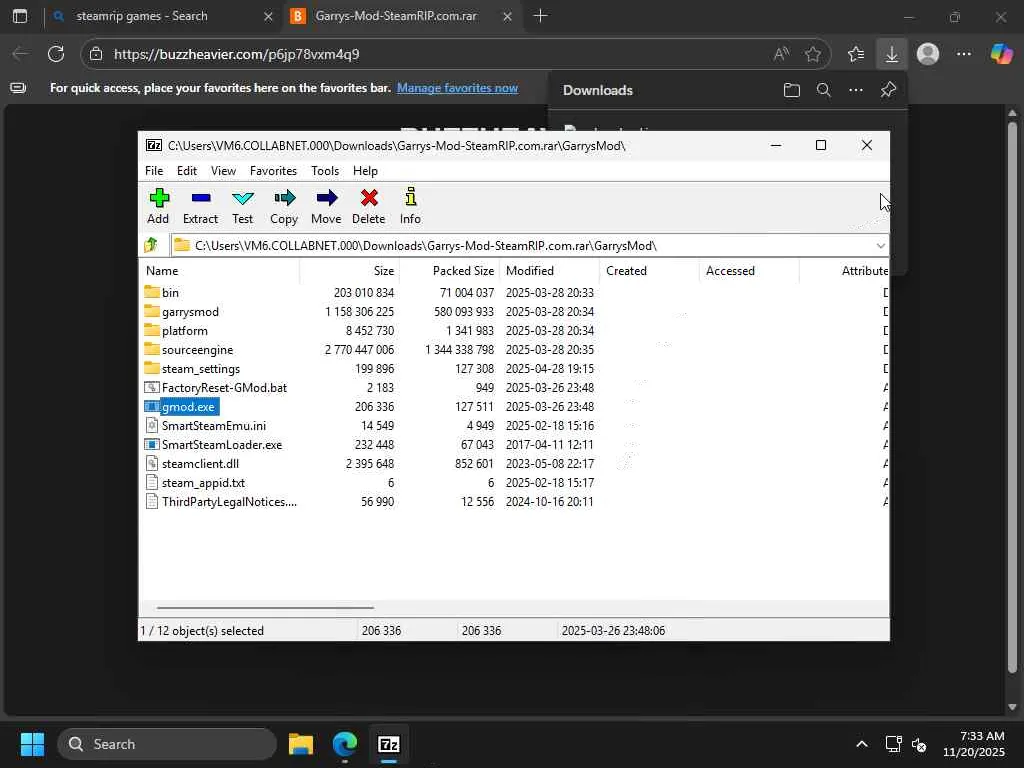
Task: Open the Favorites list icon in Edge
Action: coord(856,54)
